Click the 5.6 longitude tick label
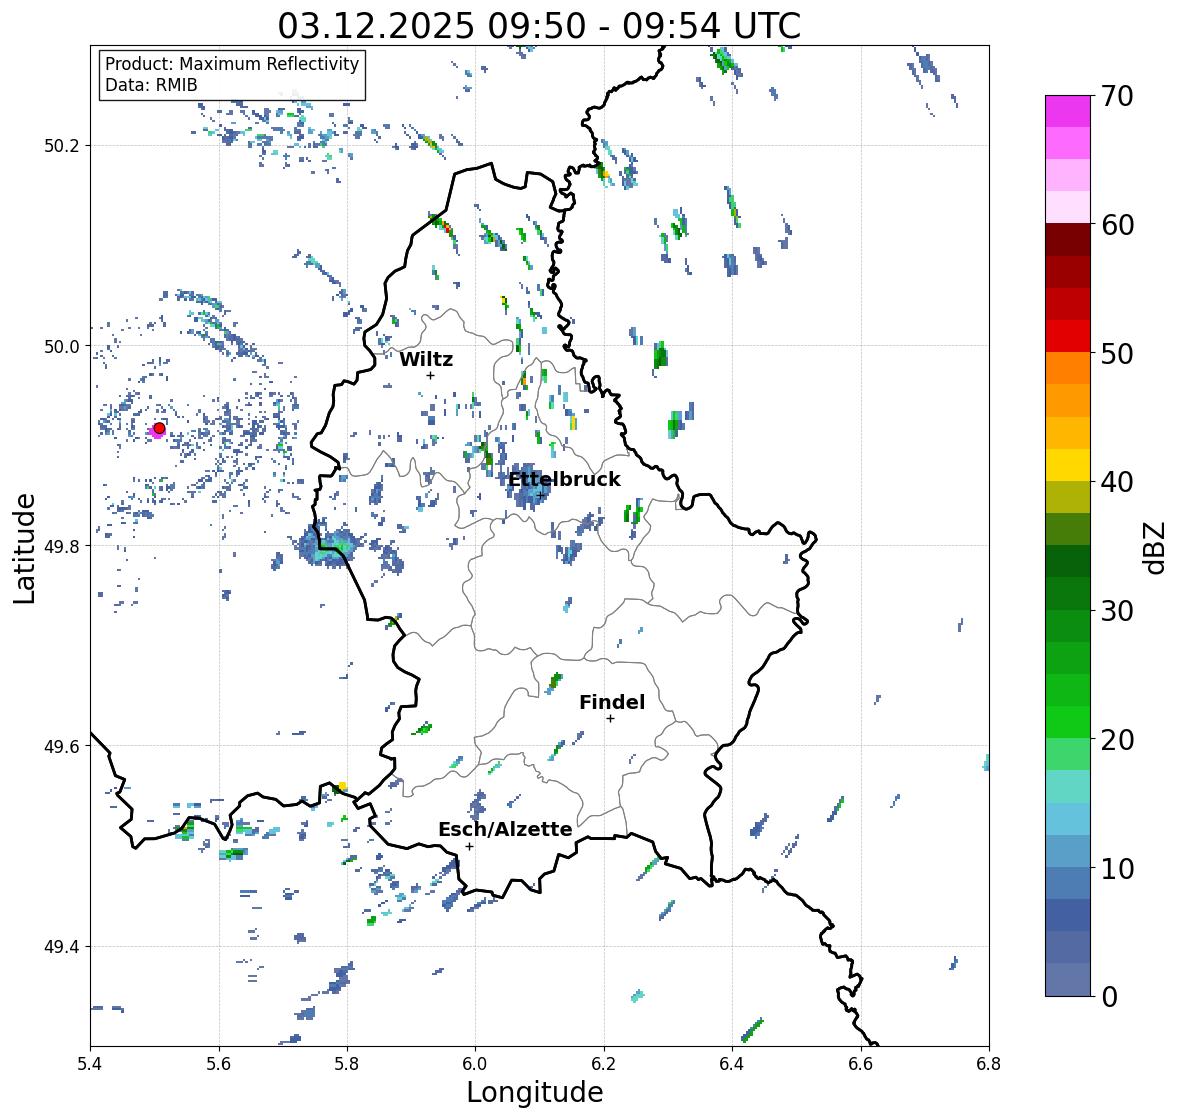This screenshot has height=1117, width=1179. tap(219, 1064)
